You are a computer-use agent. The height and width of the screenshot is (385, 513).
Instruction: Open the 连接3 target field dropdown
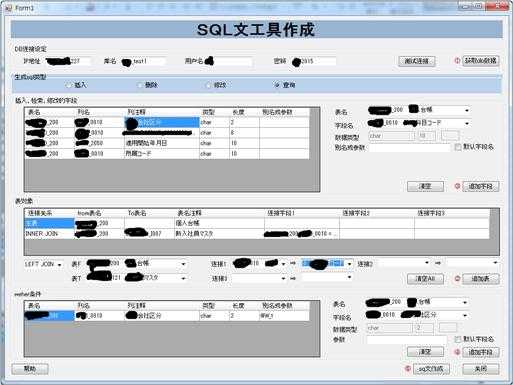[x=349, y=277]
